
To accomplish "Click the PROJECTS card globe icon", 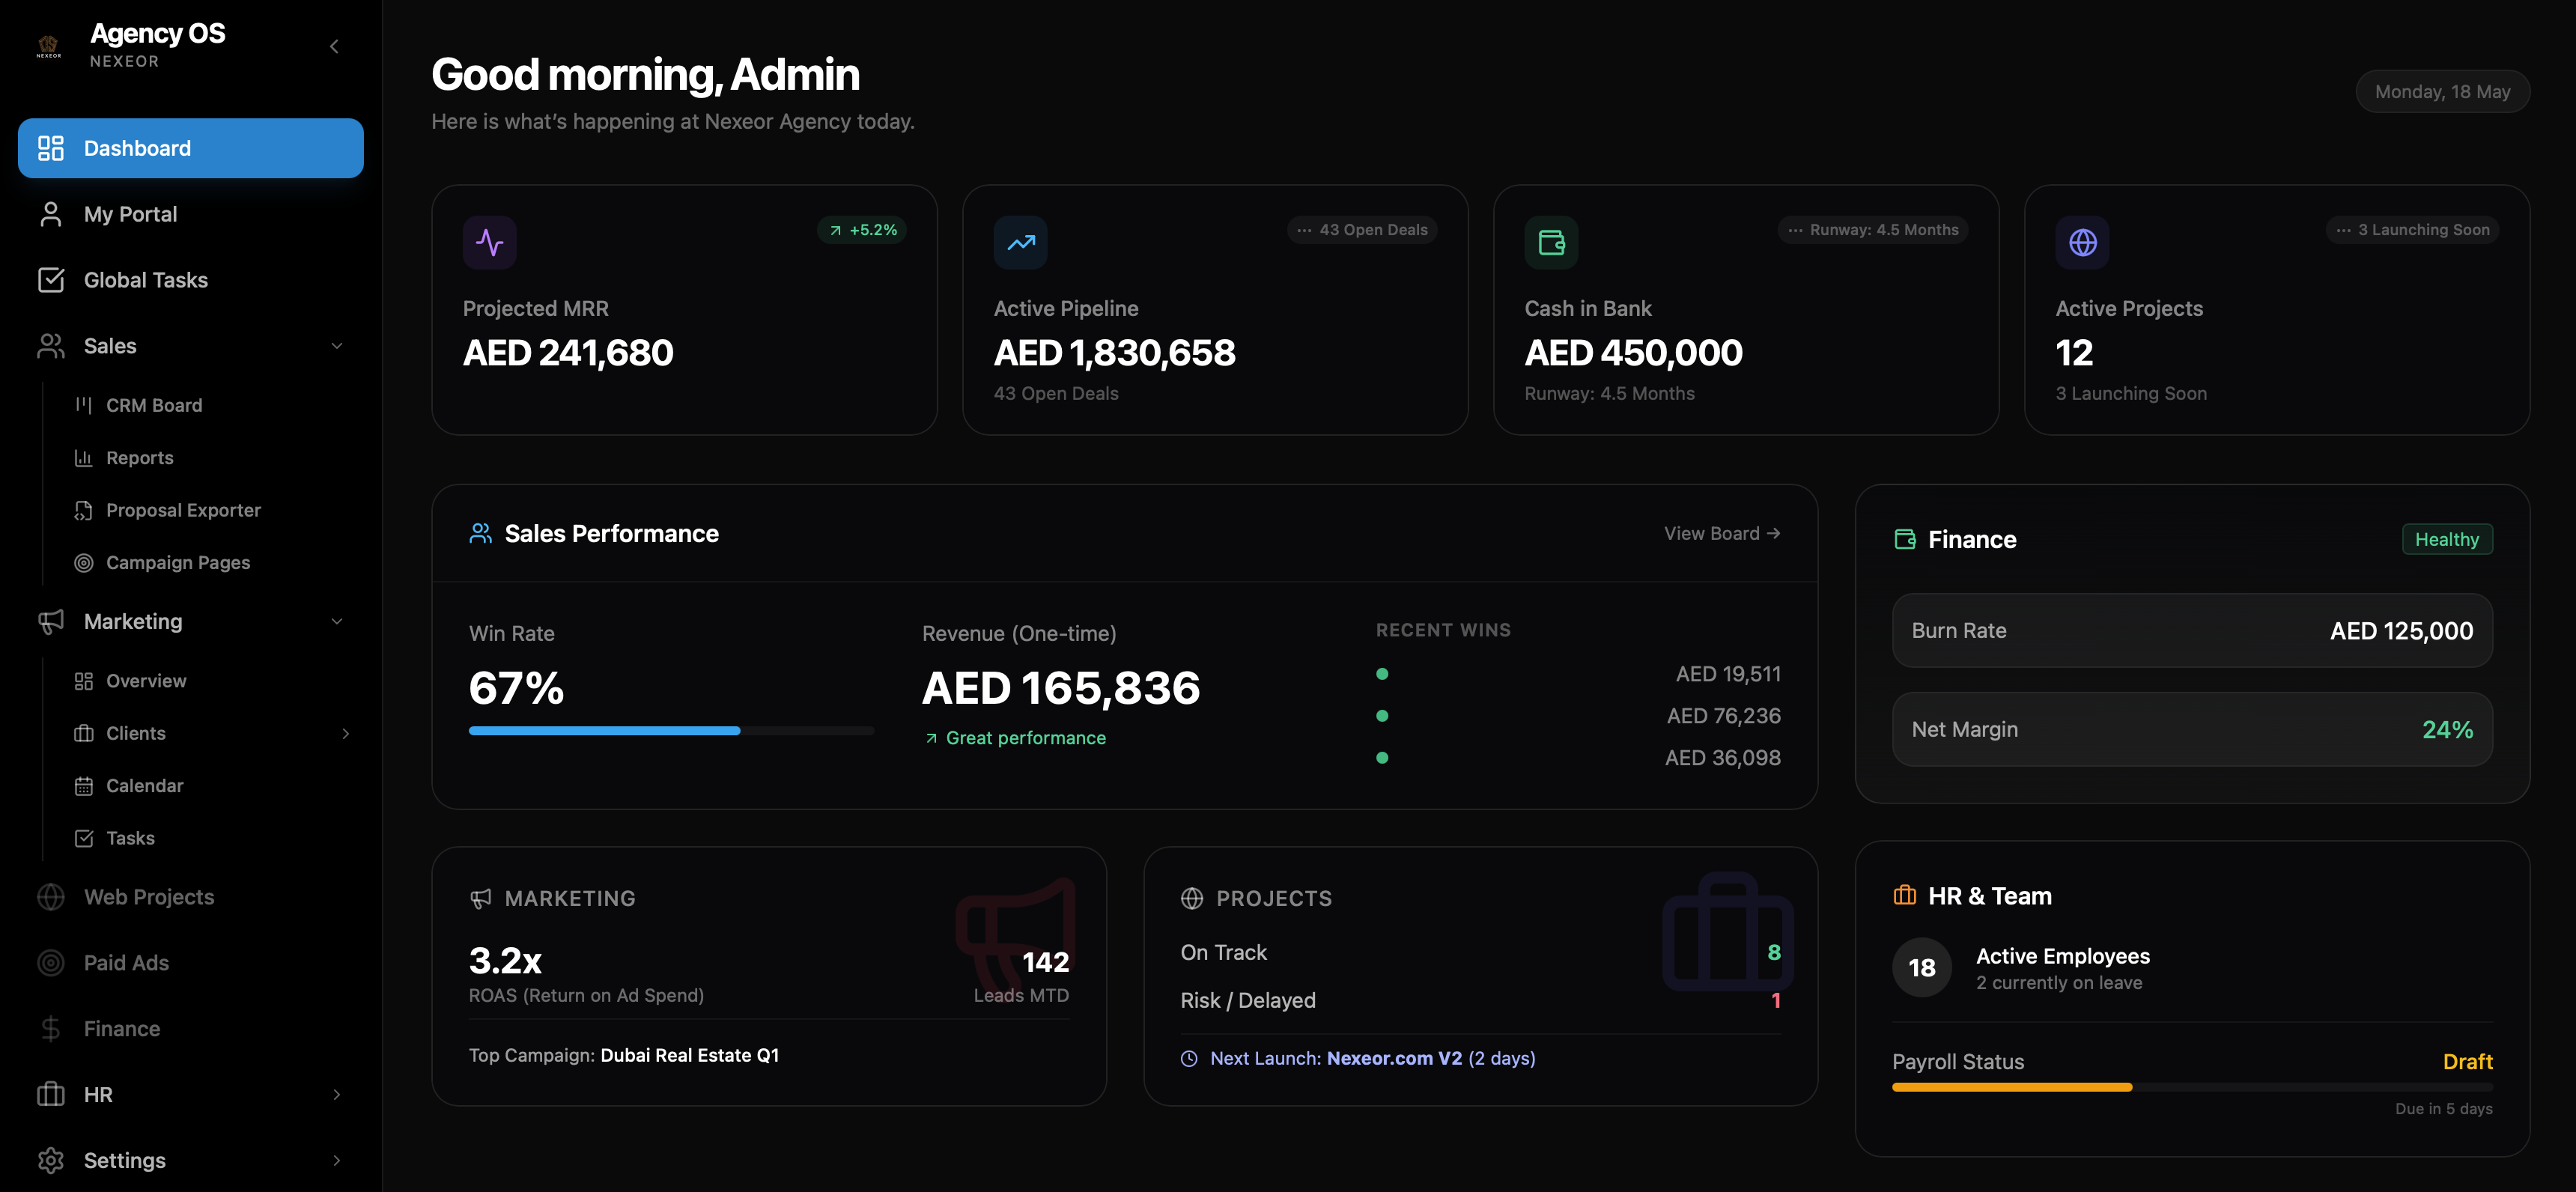I will point(1192,899).
